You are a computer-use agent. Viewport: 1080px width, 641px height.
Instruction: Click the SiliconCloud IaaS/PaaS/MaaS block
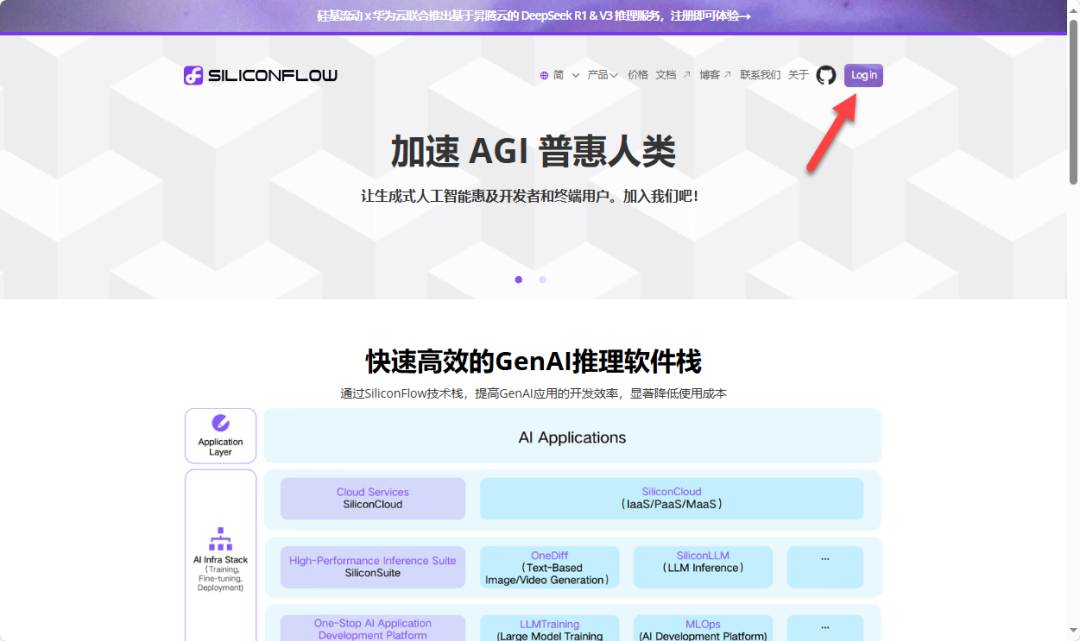click(x=672, y=498)
